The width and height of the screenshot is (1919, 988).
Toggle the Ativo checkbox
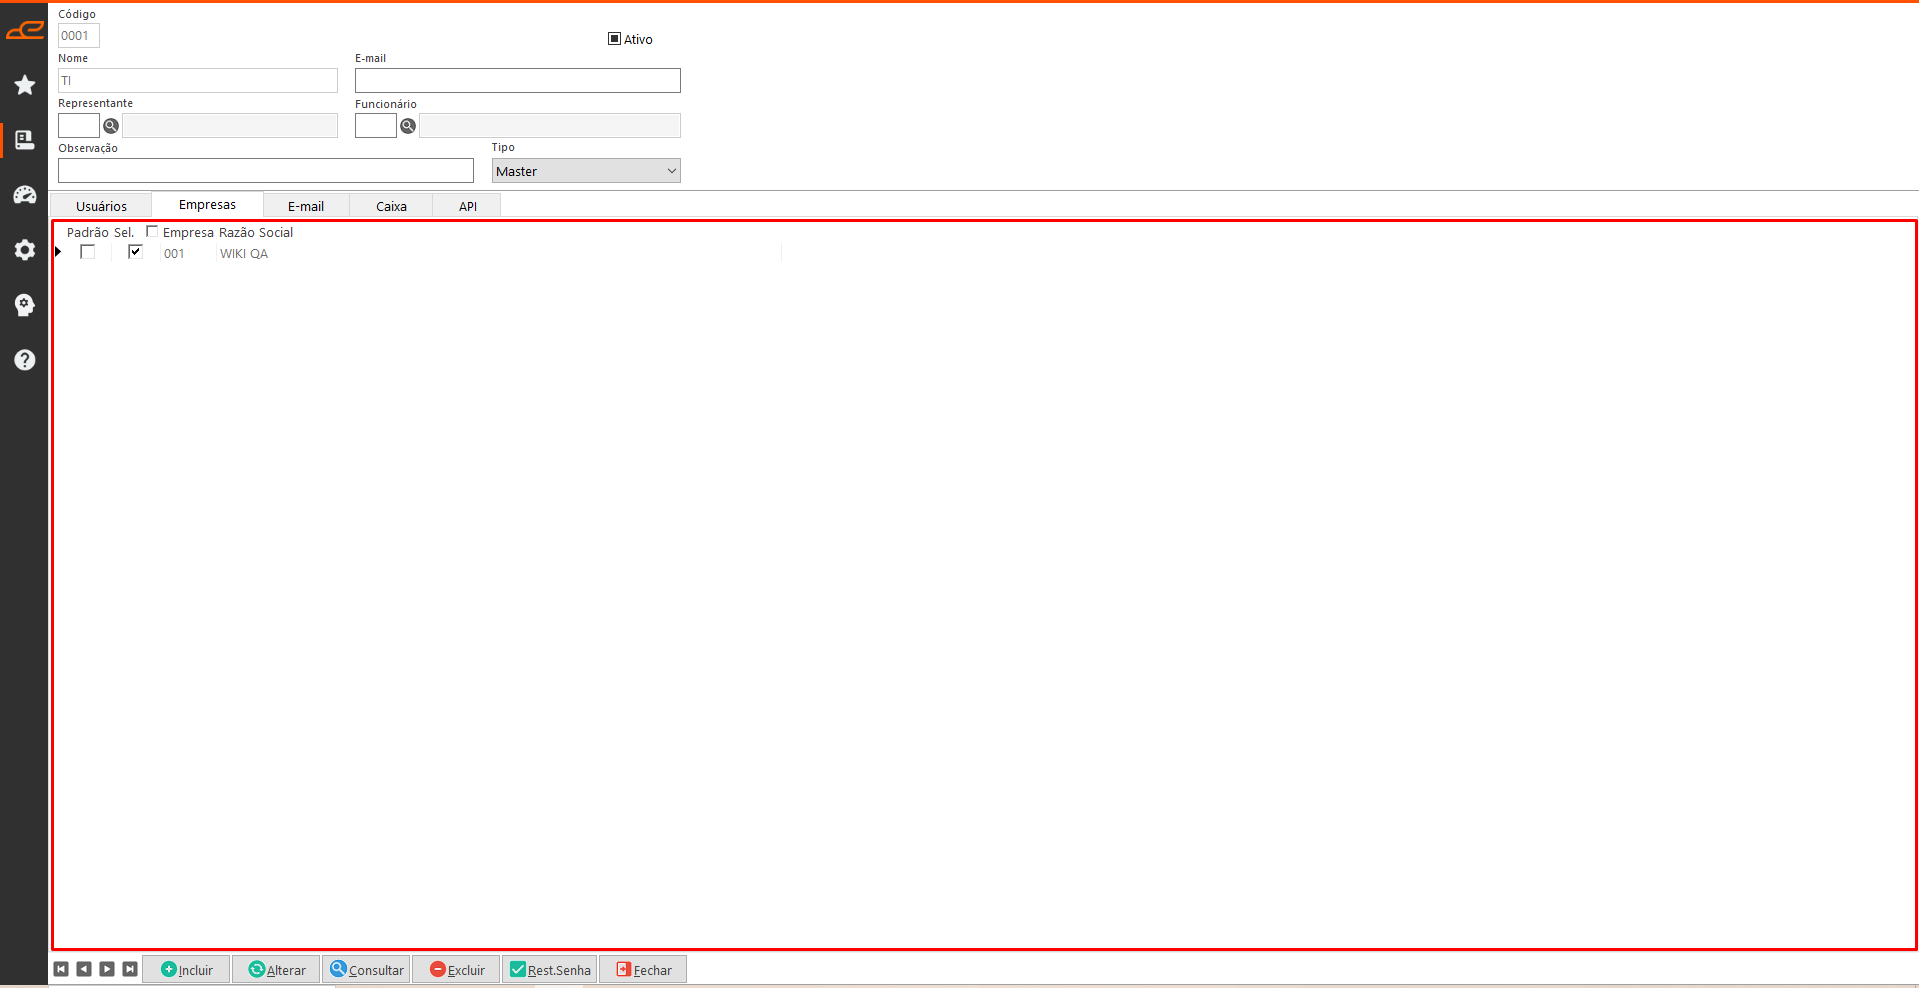coord(614,39)
